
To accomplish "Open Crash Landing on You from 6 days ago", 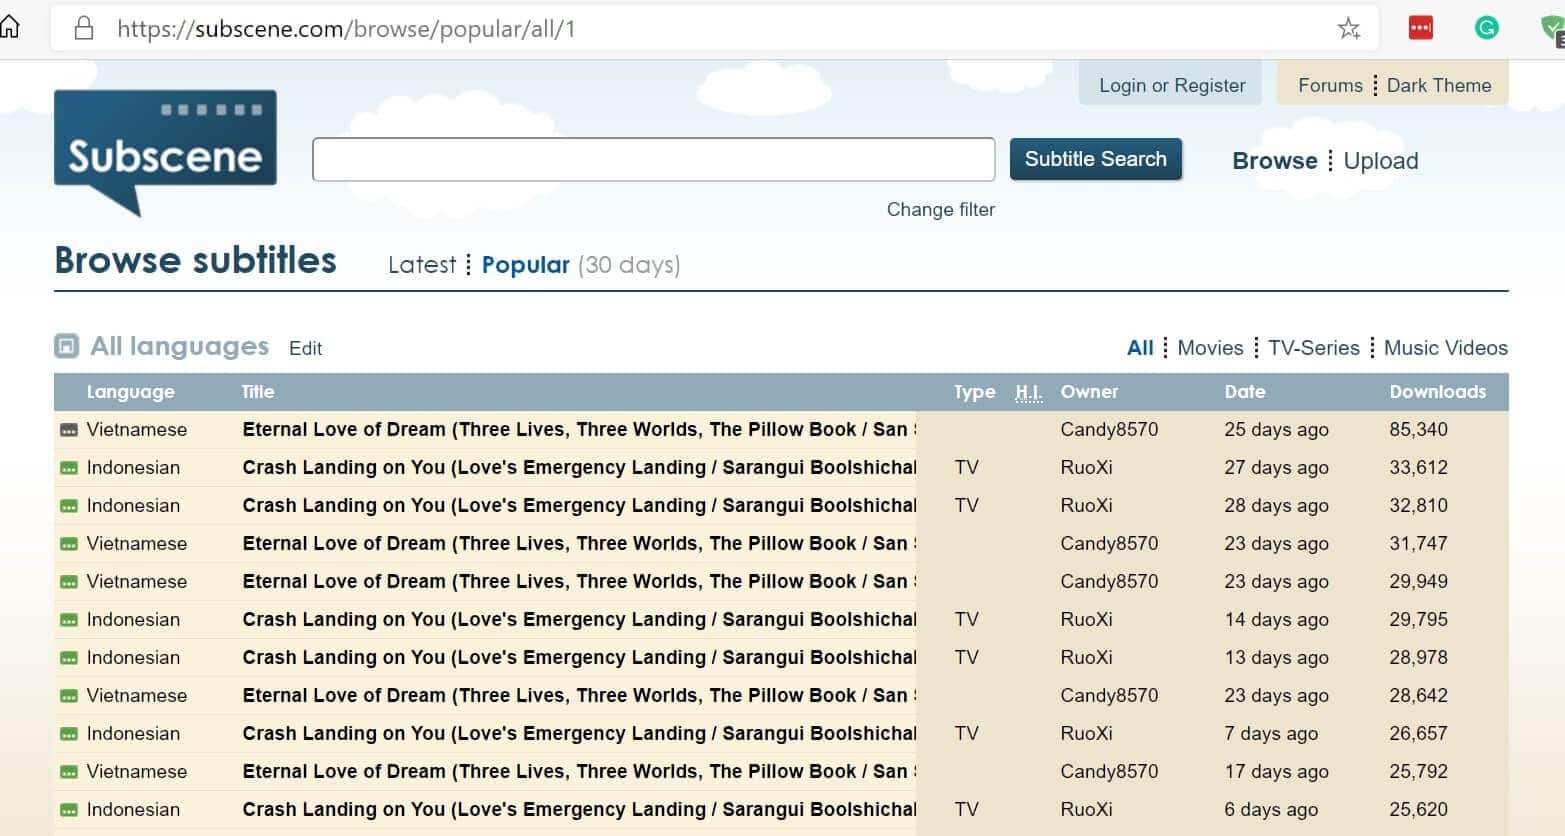I will pyautogui.click(x=579, y=809).
